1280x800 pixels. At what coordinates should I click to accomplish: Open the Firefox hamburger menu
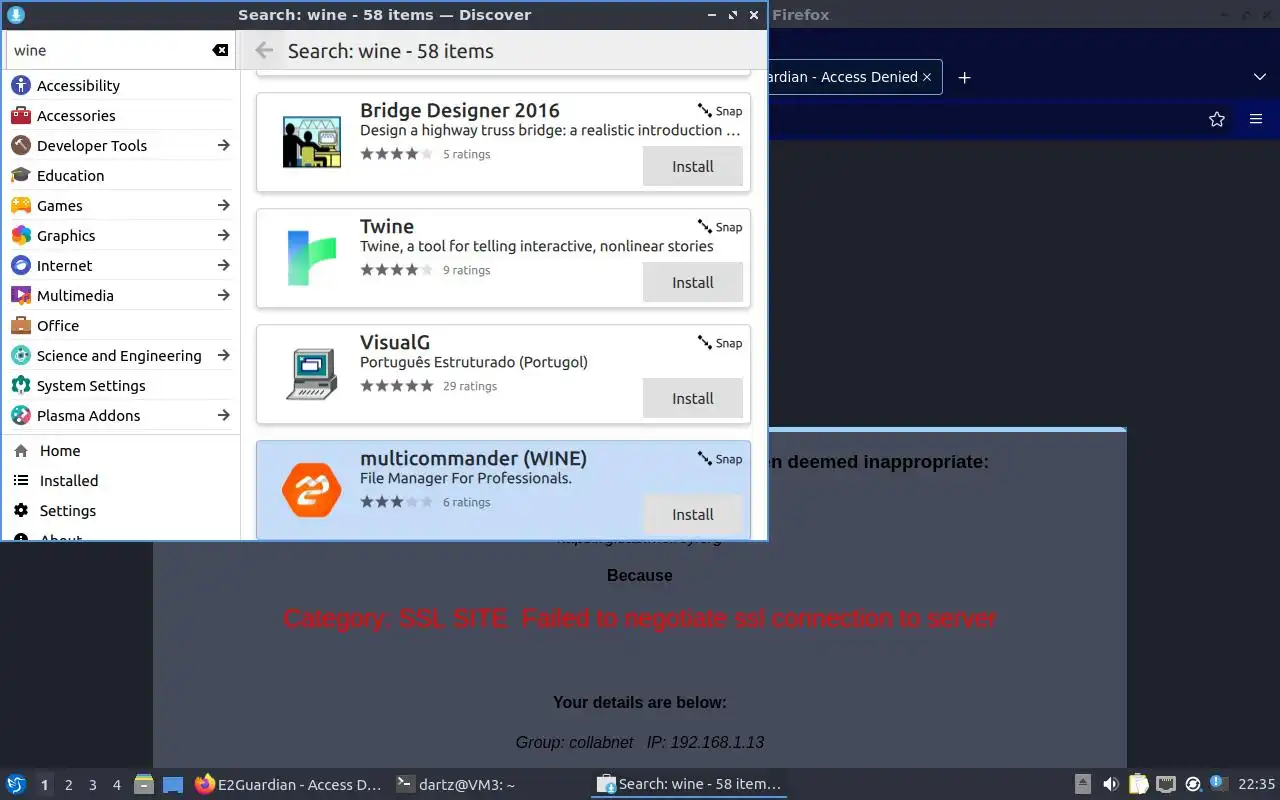[1256, 119]
